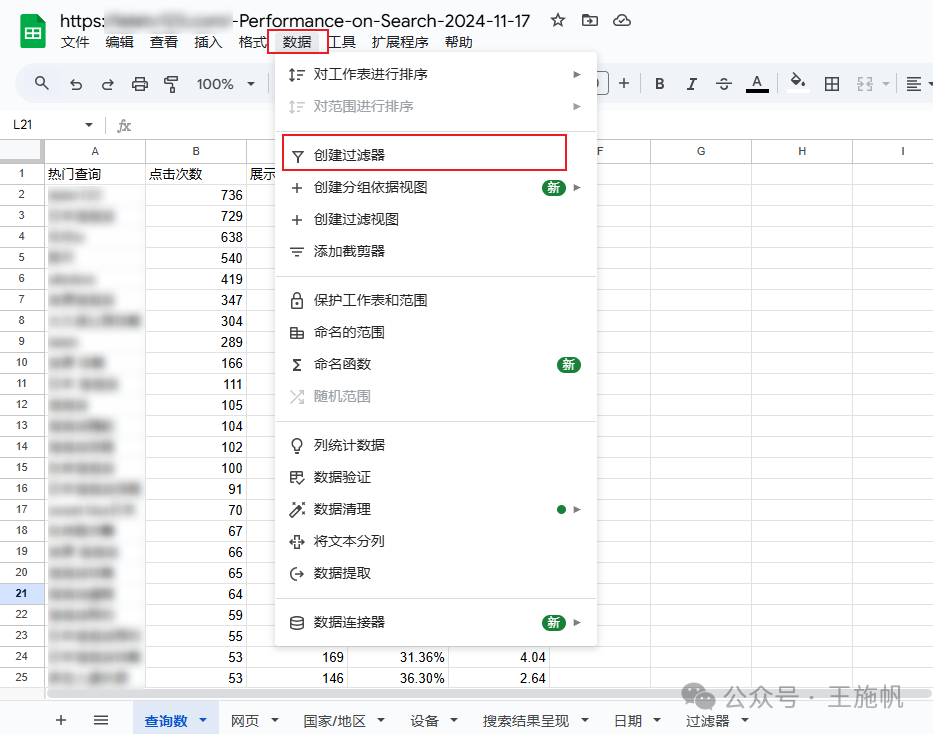The height and width of the screenshot is (734, 933).
Task: Select column G header
Action: (x=701, y=151)
